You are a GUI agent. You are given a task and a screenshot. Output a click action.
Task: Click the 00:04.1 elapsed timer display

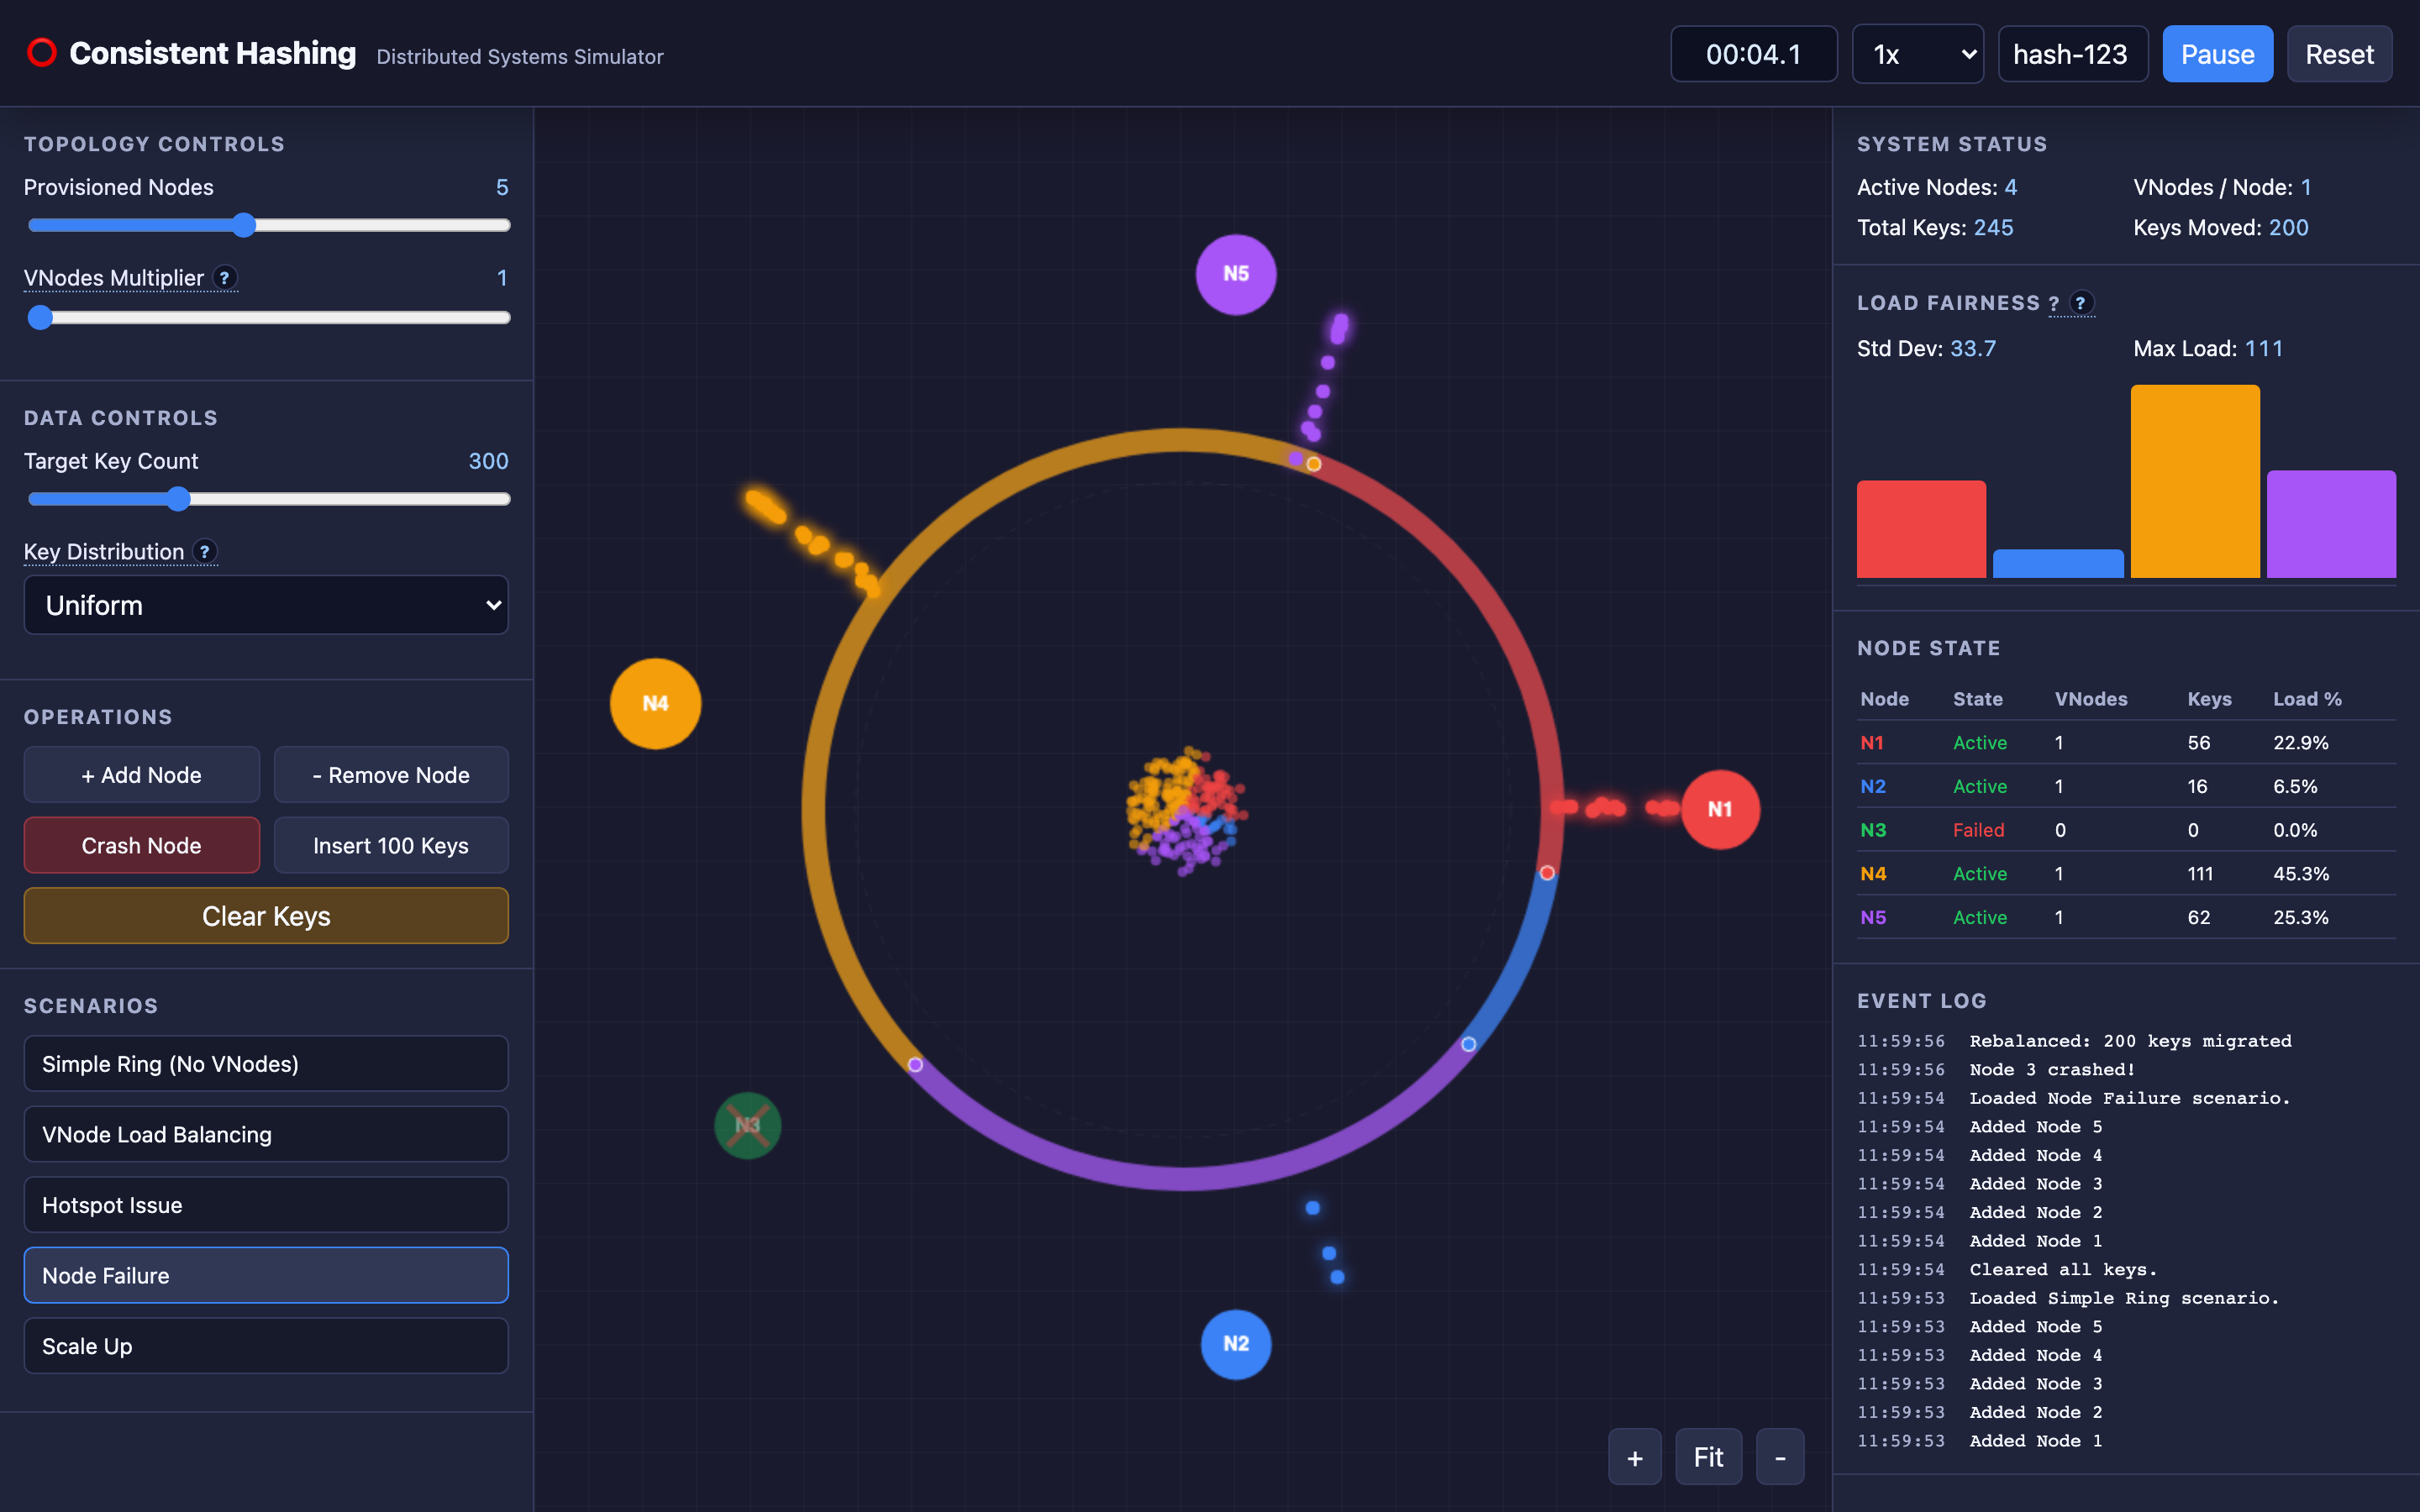[1754, 54]
